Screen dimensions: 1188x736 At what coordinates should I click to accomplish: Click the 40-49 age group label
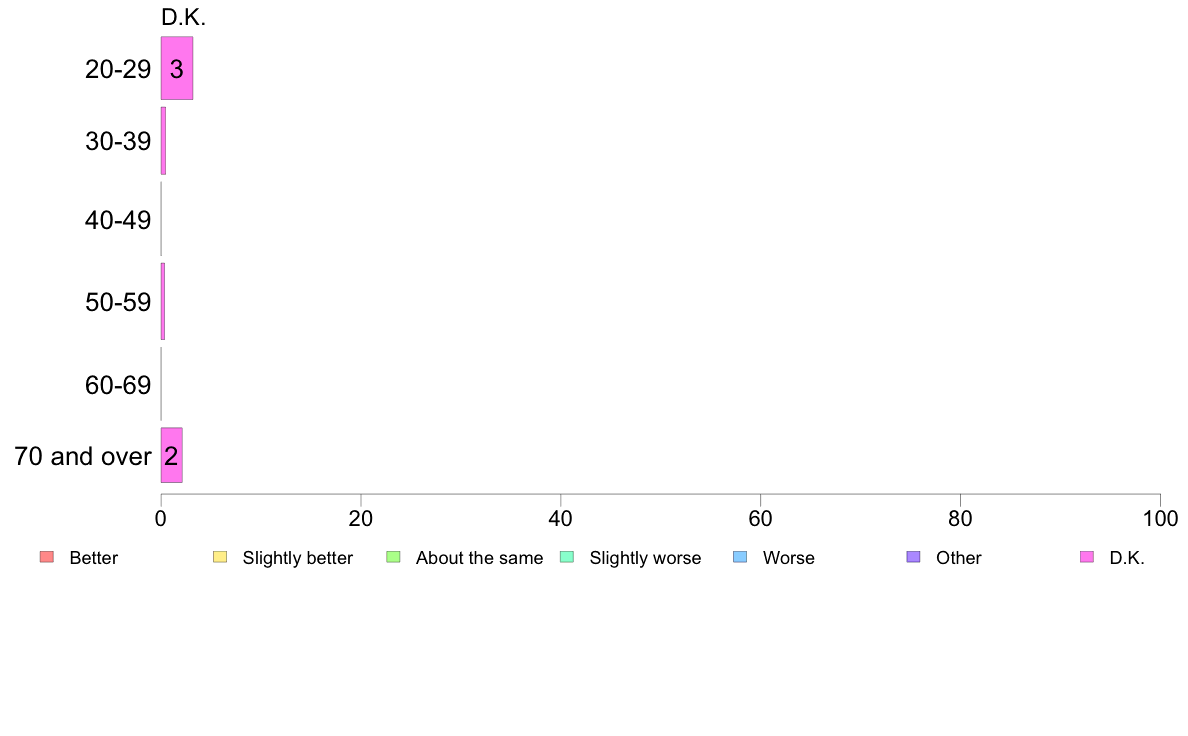click(118, 221)
